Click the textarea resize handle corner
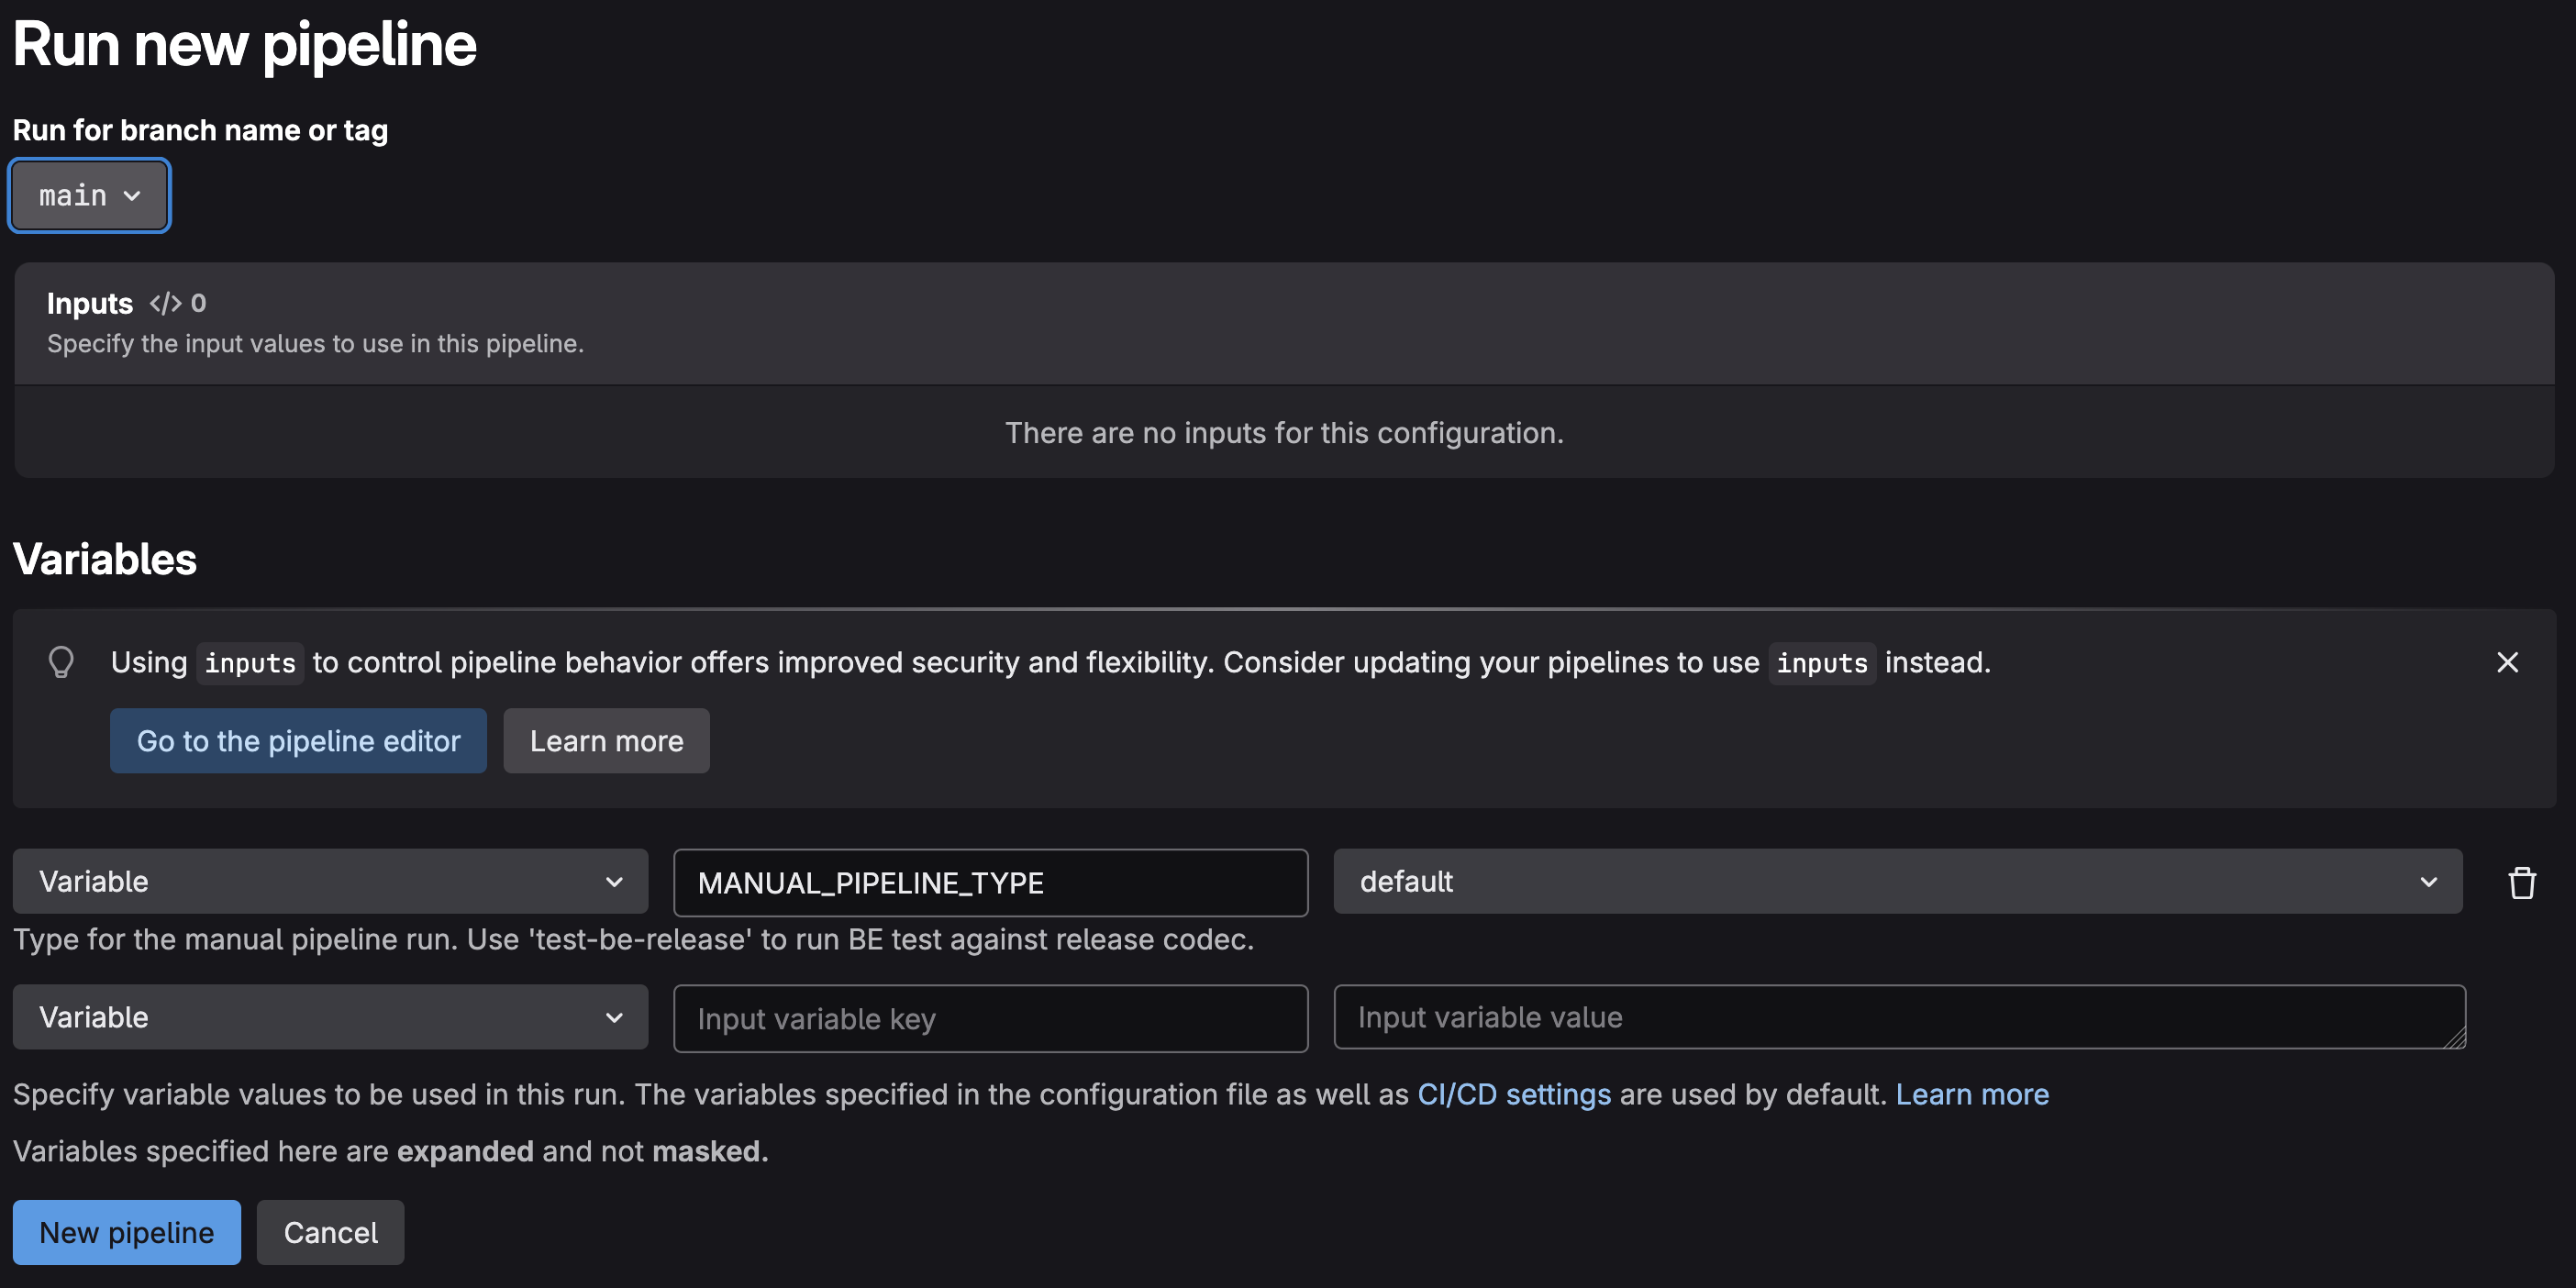 pyautogui.click(x=2455, y=1040)
